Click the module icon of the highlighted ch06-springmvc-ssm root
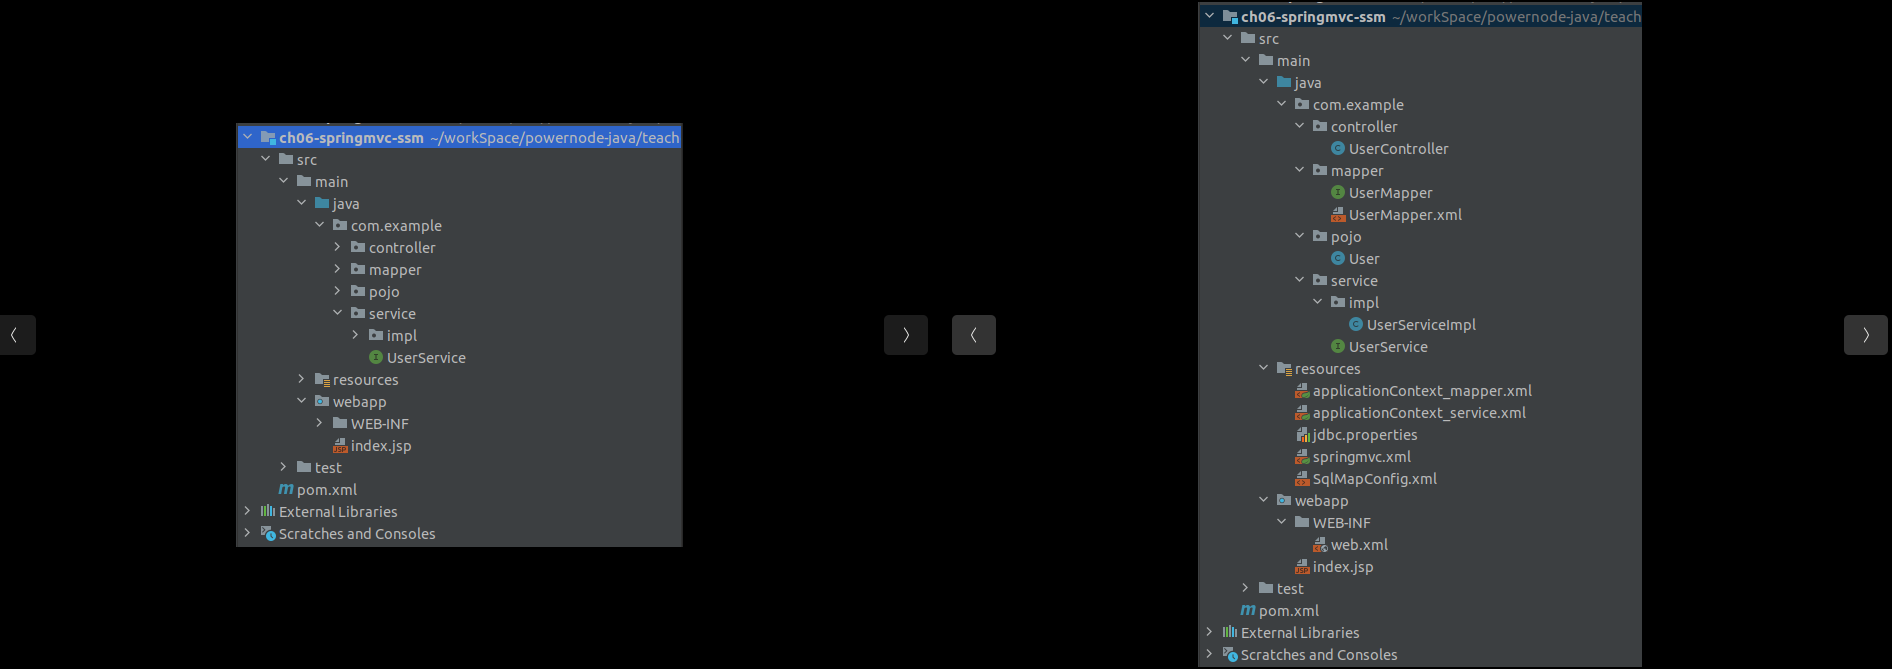This screenshot has width=1892, height=669. coord(268,137)
